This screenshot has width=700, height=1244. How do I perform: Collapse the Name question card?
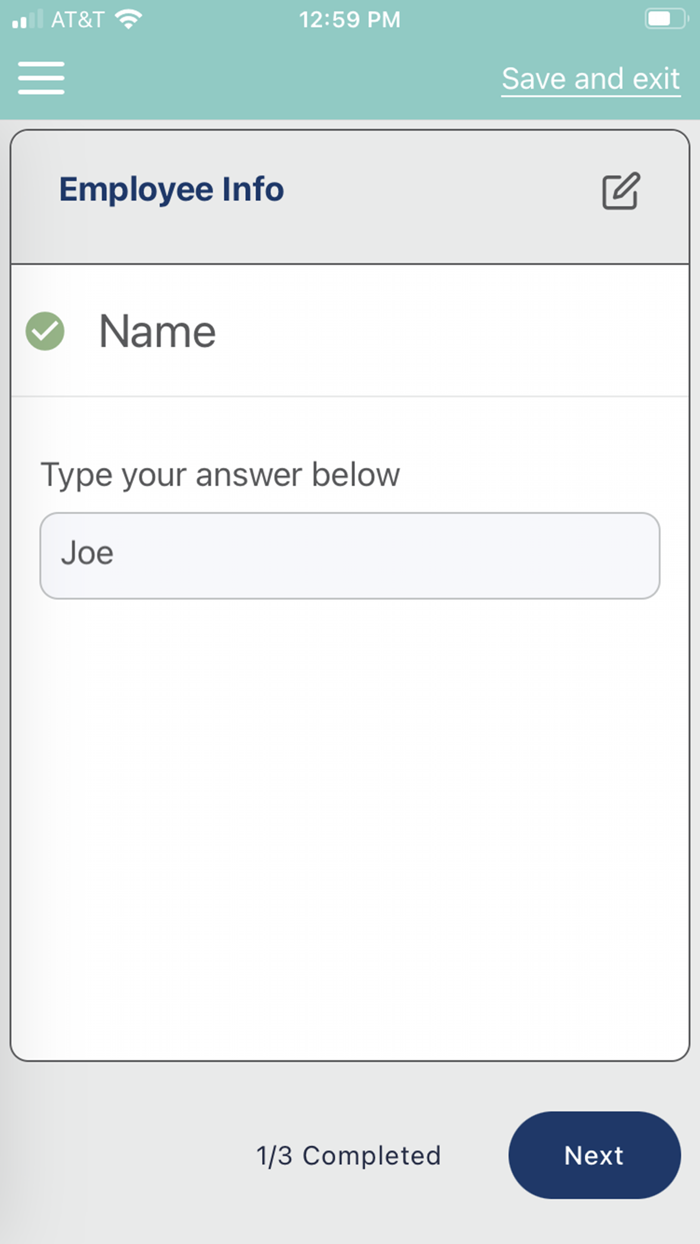[x=157, y=331]
